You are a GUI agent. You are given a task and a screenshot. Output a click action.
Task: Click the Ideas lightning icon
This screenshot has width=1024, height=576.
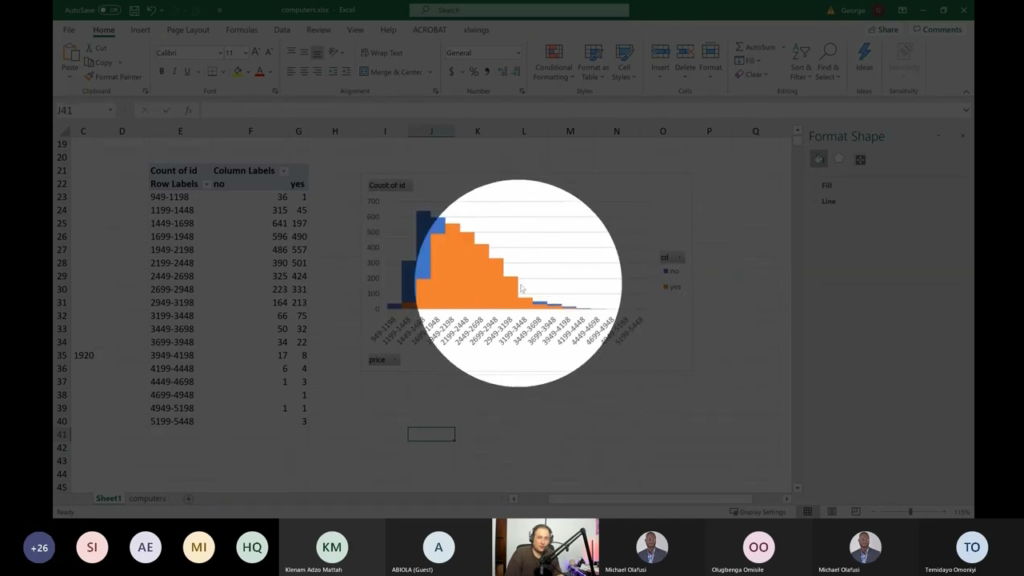[864, 52]
